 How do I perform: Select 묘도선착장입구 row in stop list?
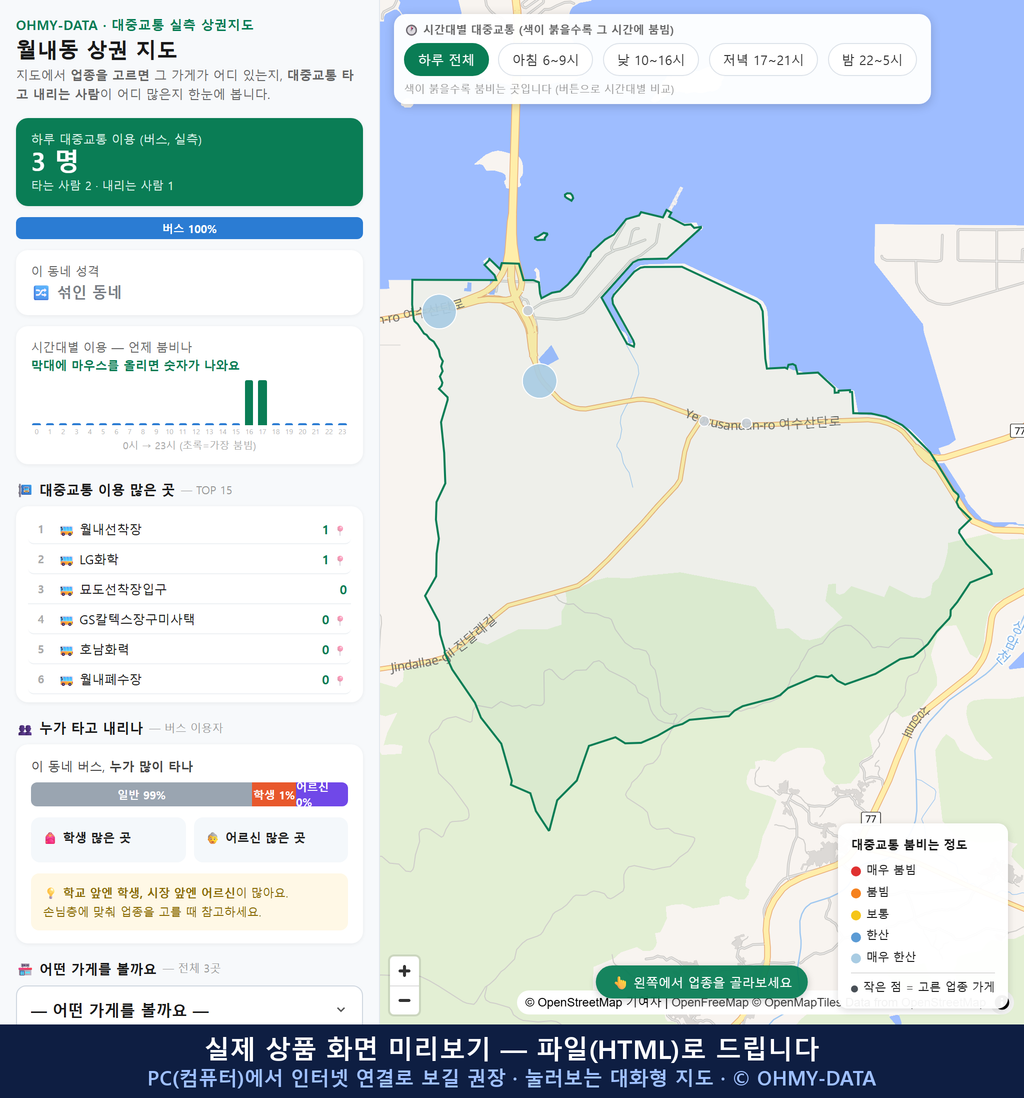[x=189, y=590]
